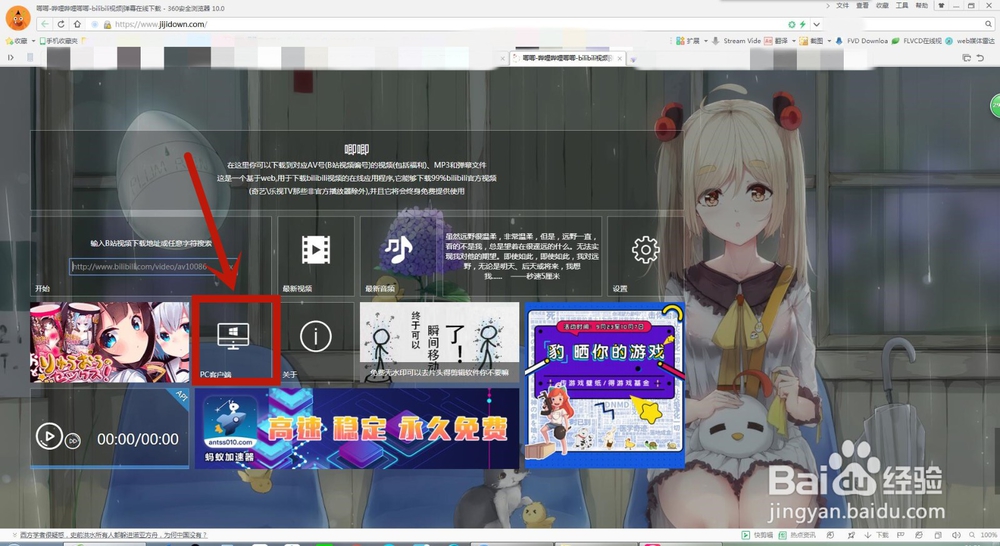The width and height of the screenshot is (1000, 546).
Task: Click the 热点资讯 status bar button
Action: 797,535
